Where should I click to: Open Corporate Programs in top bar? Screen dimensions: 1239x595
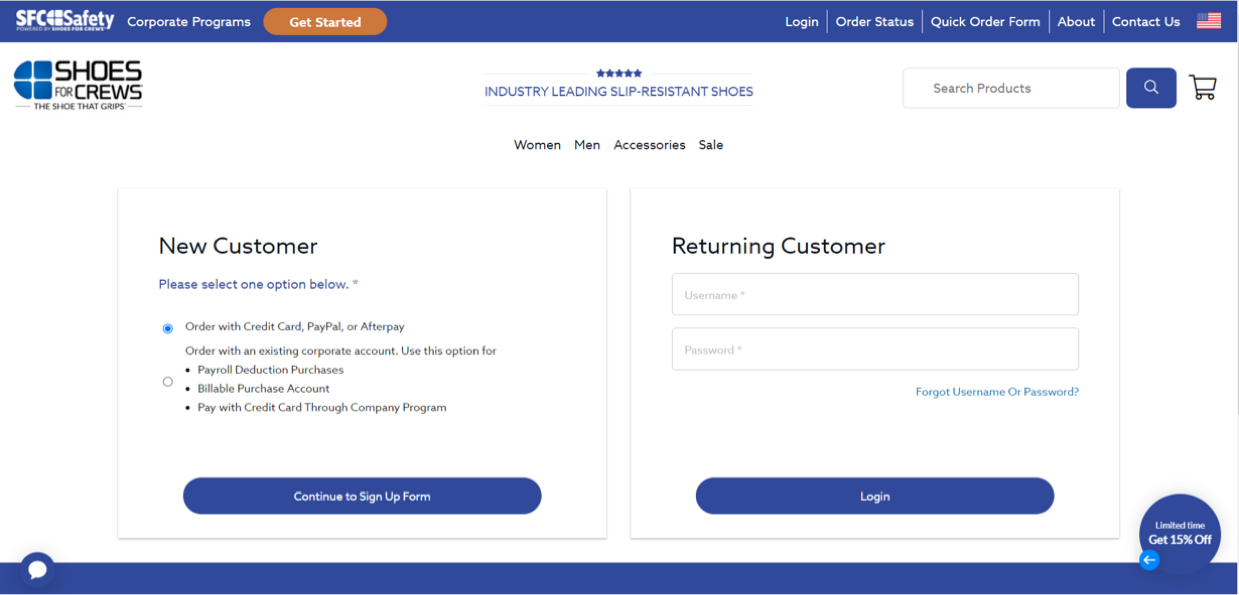(x=189, y=21)
